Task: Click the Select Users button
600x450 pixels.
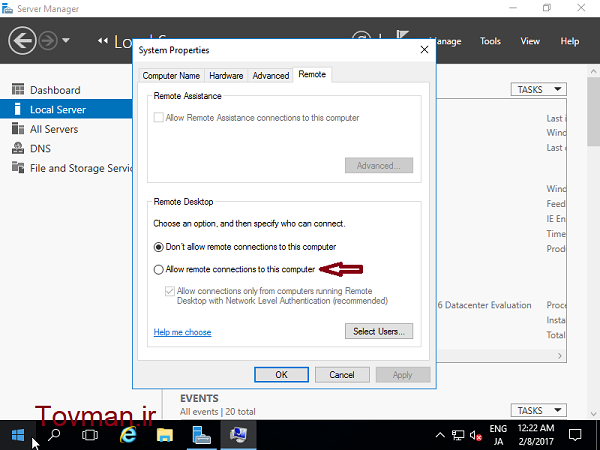Action: tap(379, 331)
